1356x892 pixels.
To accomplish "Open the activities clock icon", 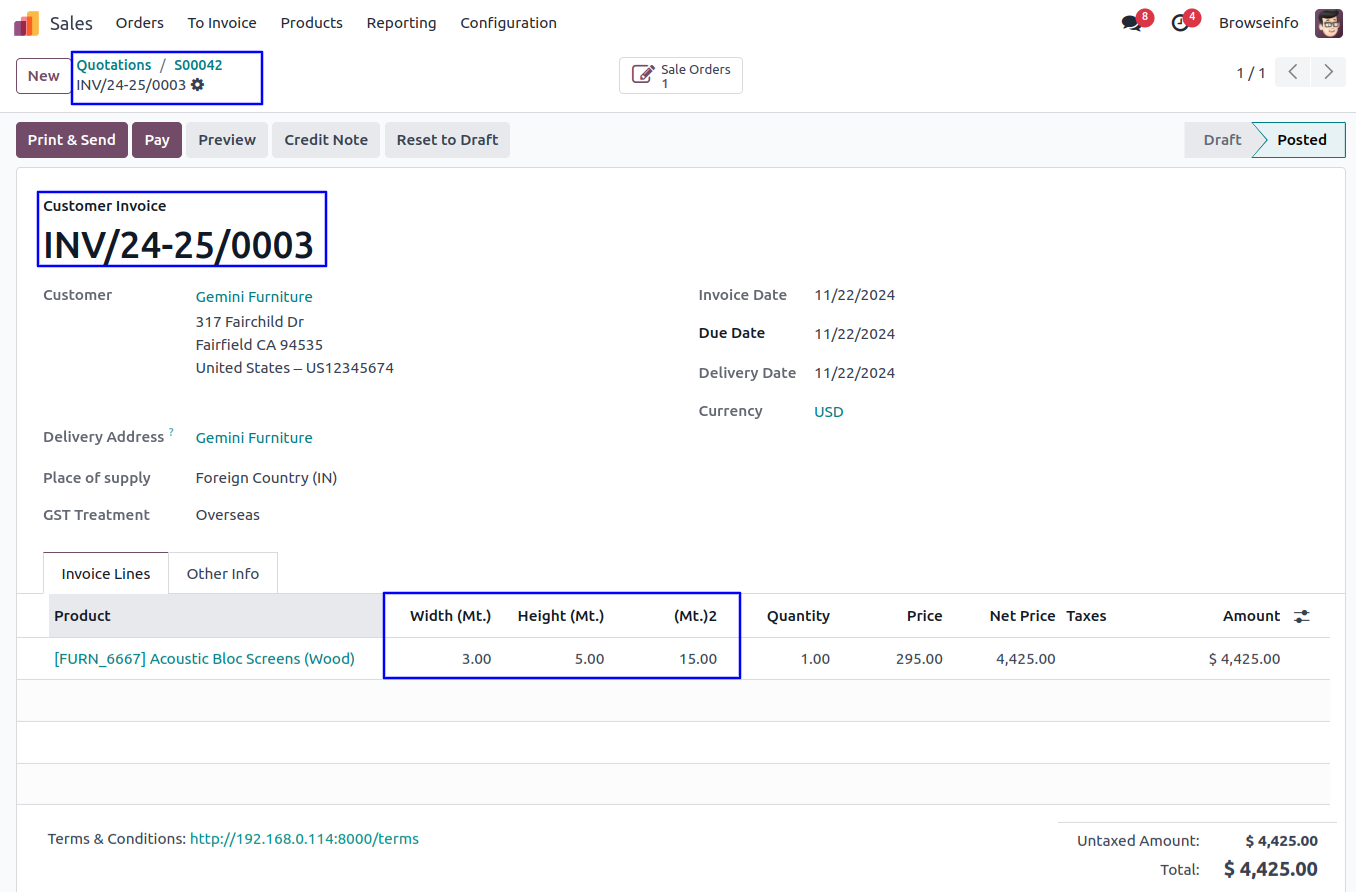I will [x=1181, y=23].
